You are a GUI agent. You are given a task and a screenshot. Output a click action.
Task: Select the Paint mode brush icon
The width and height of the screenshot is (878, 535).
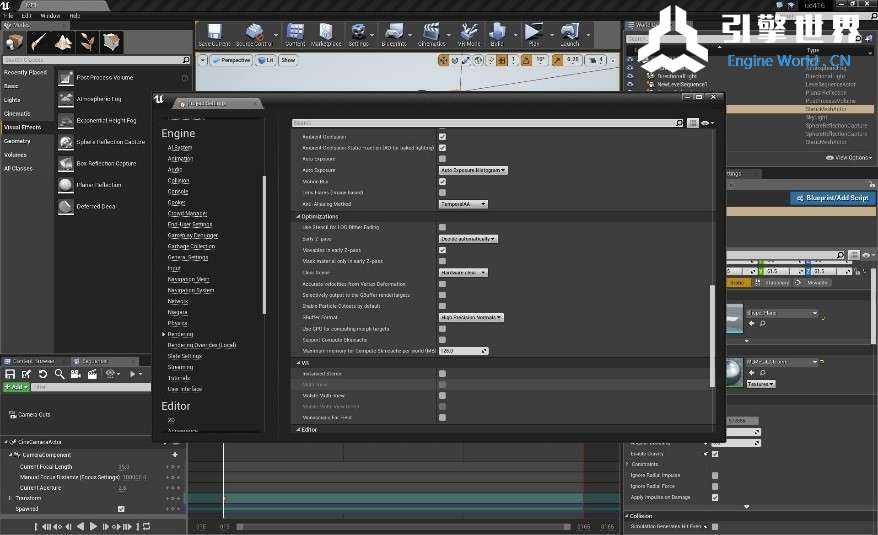pyautogui.click(x=39, y=42)
